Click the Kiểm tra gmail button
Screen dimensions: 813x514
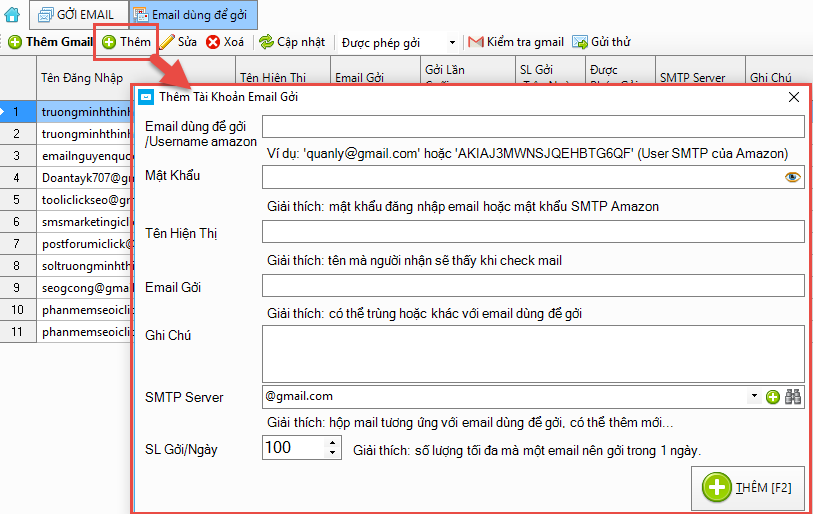515,42
